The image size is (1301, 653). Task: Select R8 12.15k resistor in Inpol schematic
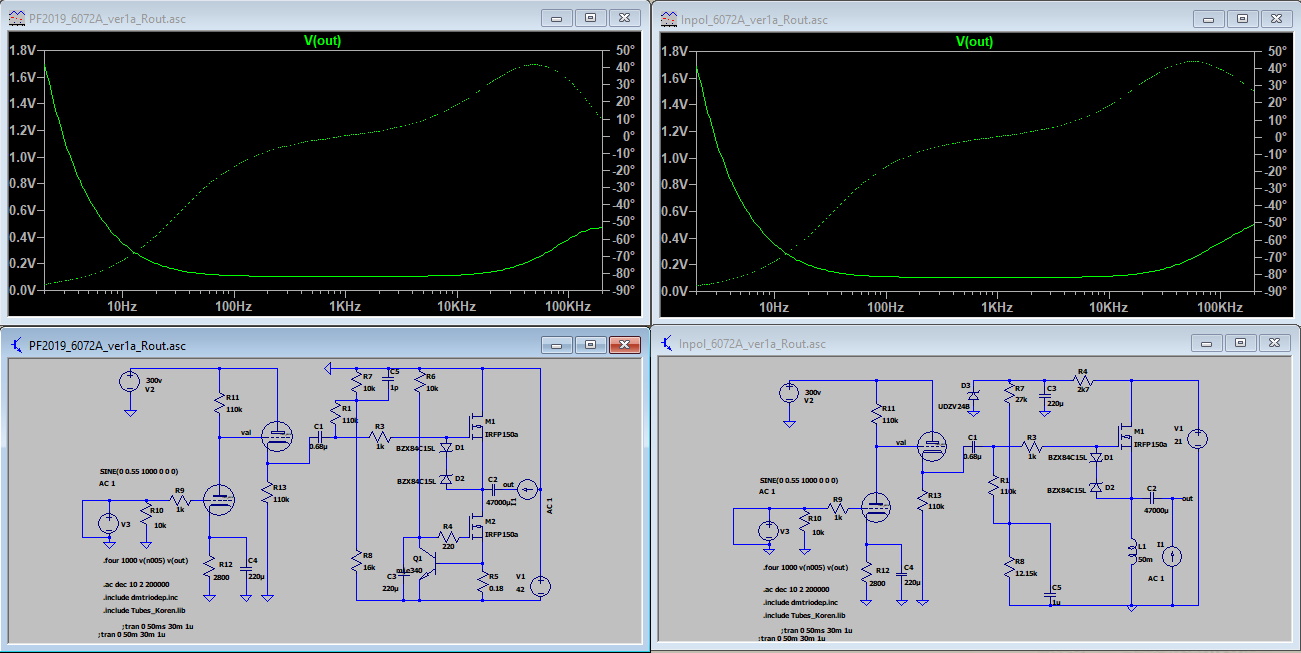(x=1008, y=568)
